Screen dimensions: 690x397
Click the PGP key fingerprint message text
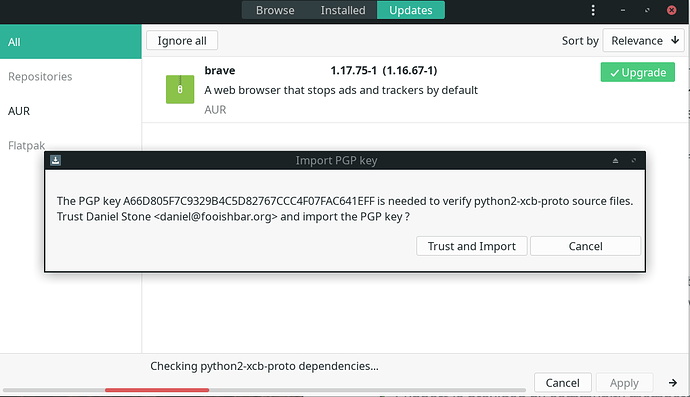pos(345,201)
